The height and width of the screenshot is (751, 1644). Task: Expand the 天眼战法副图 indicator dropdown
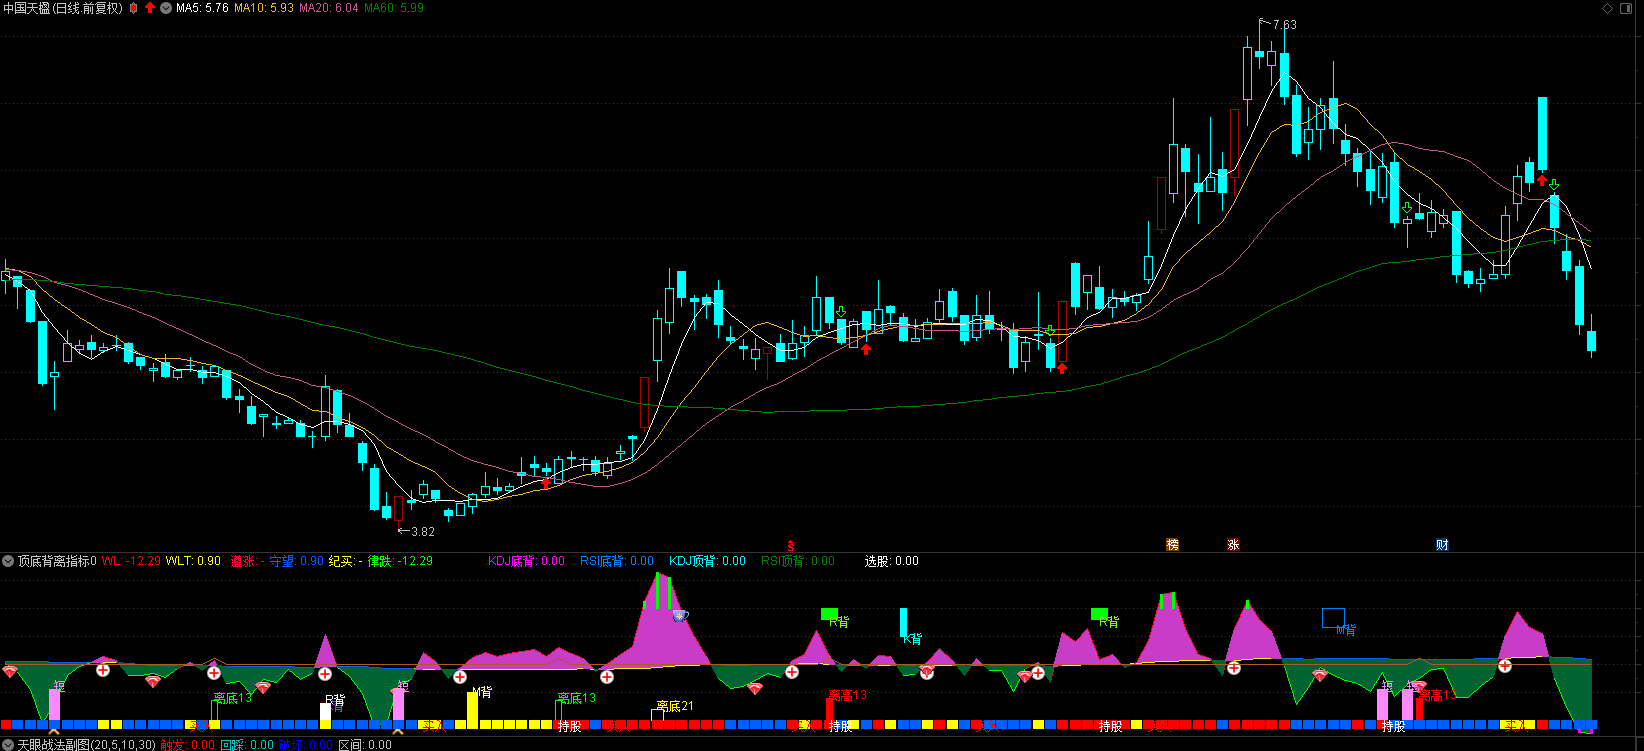click(8, 745)
